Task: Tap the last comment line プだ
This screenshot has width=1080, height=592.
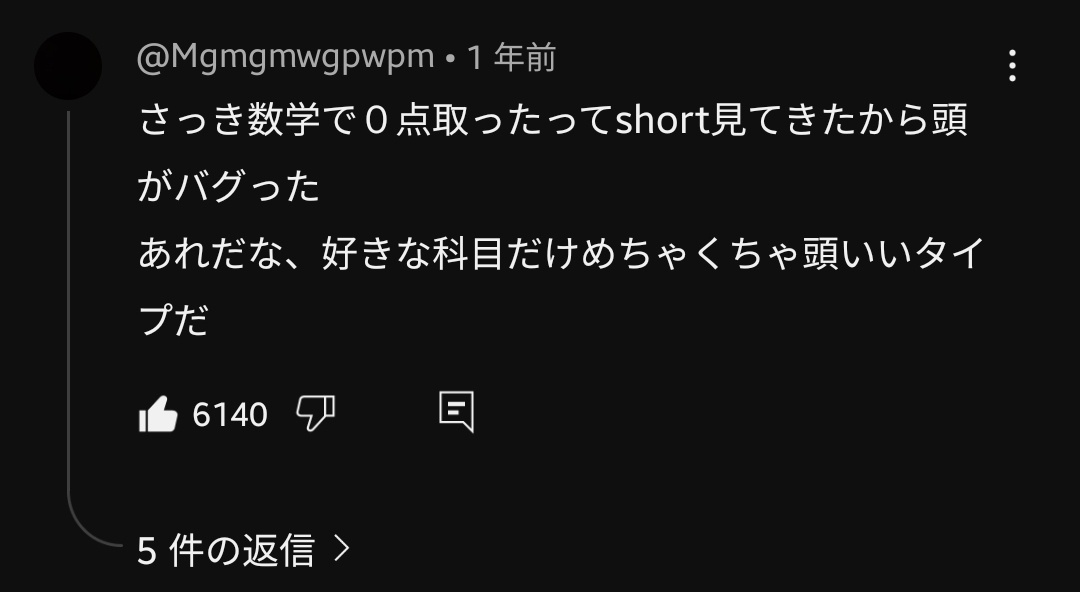Action: click(x=174, y=320)
